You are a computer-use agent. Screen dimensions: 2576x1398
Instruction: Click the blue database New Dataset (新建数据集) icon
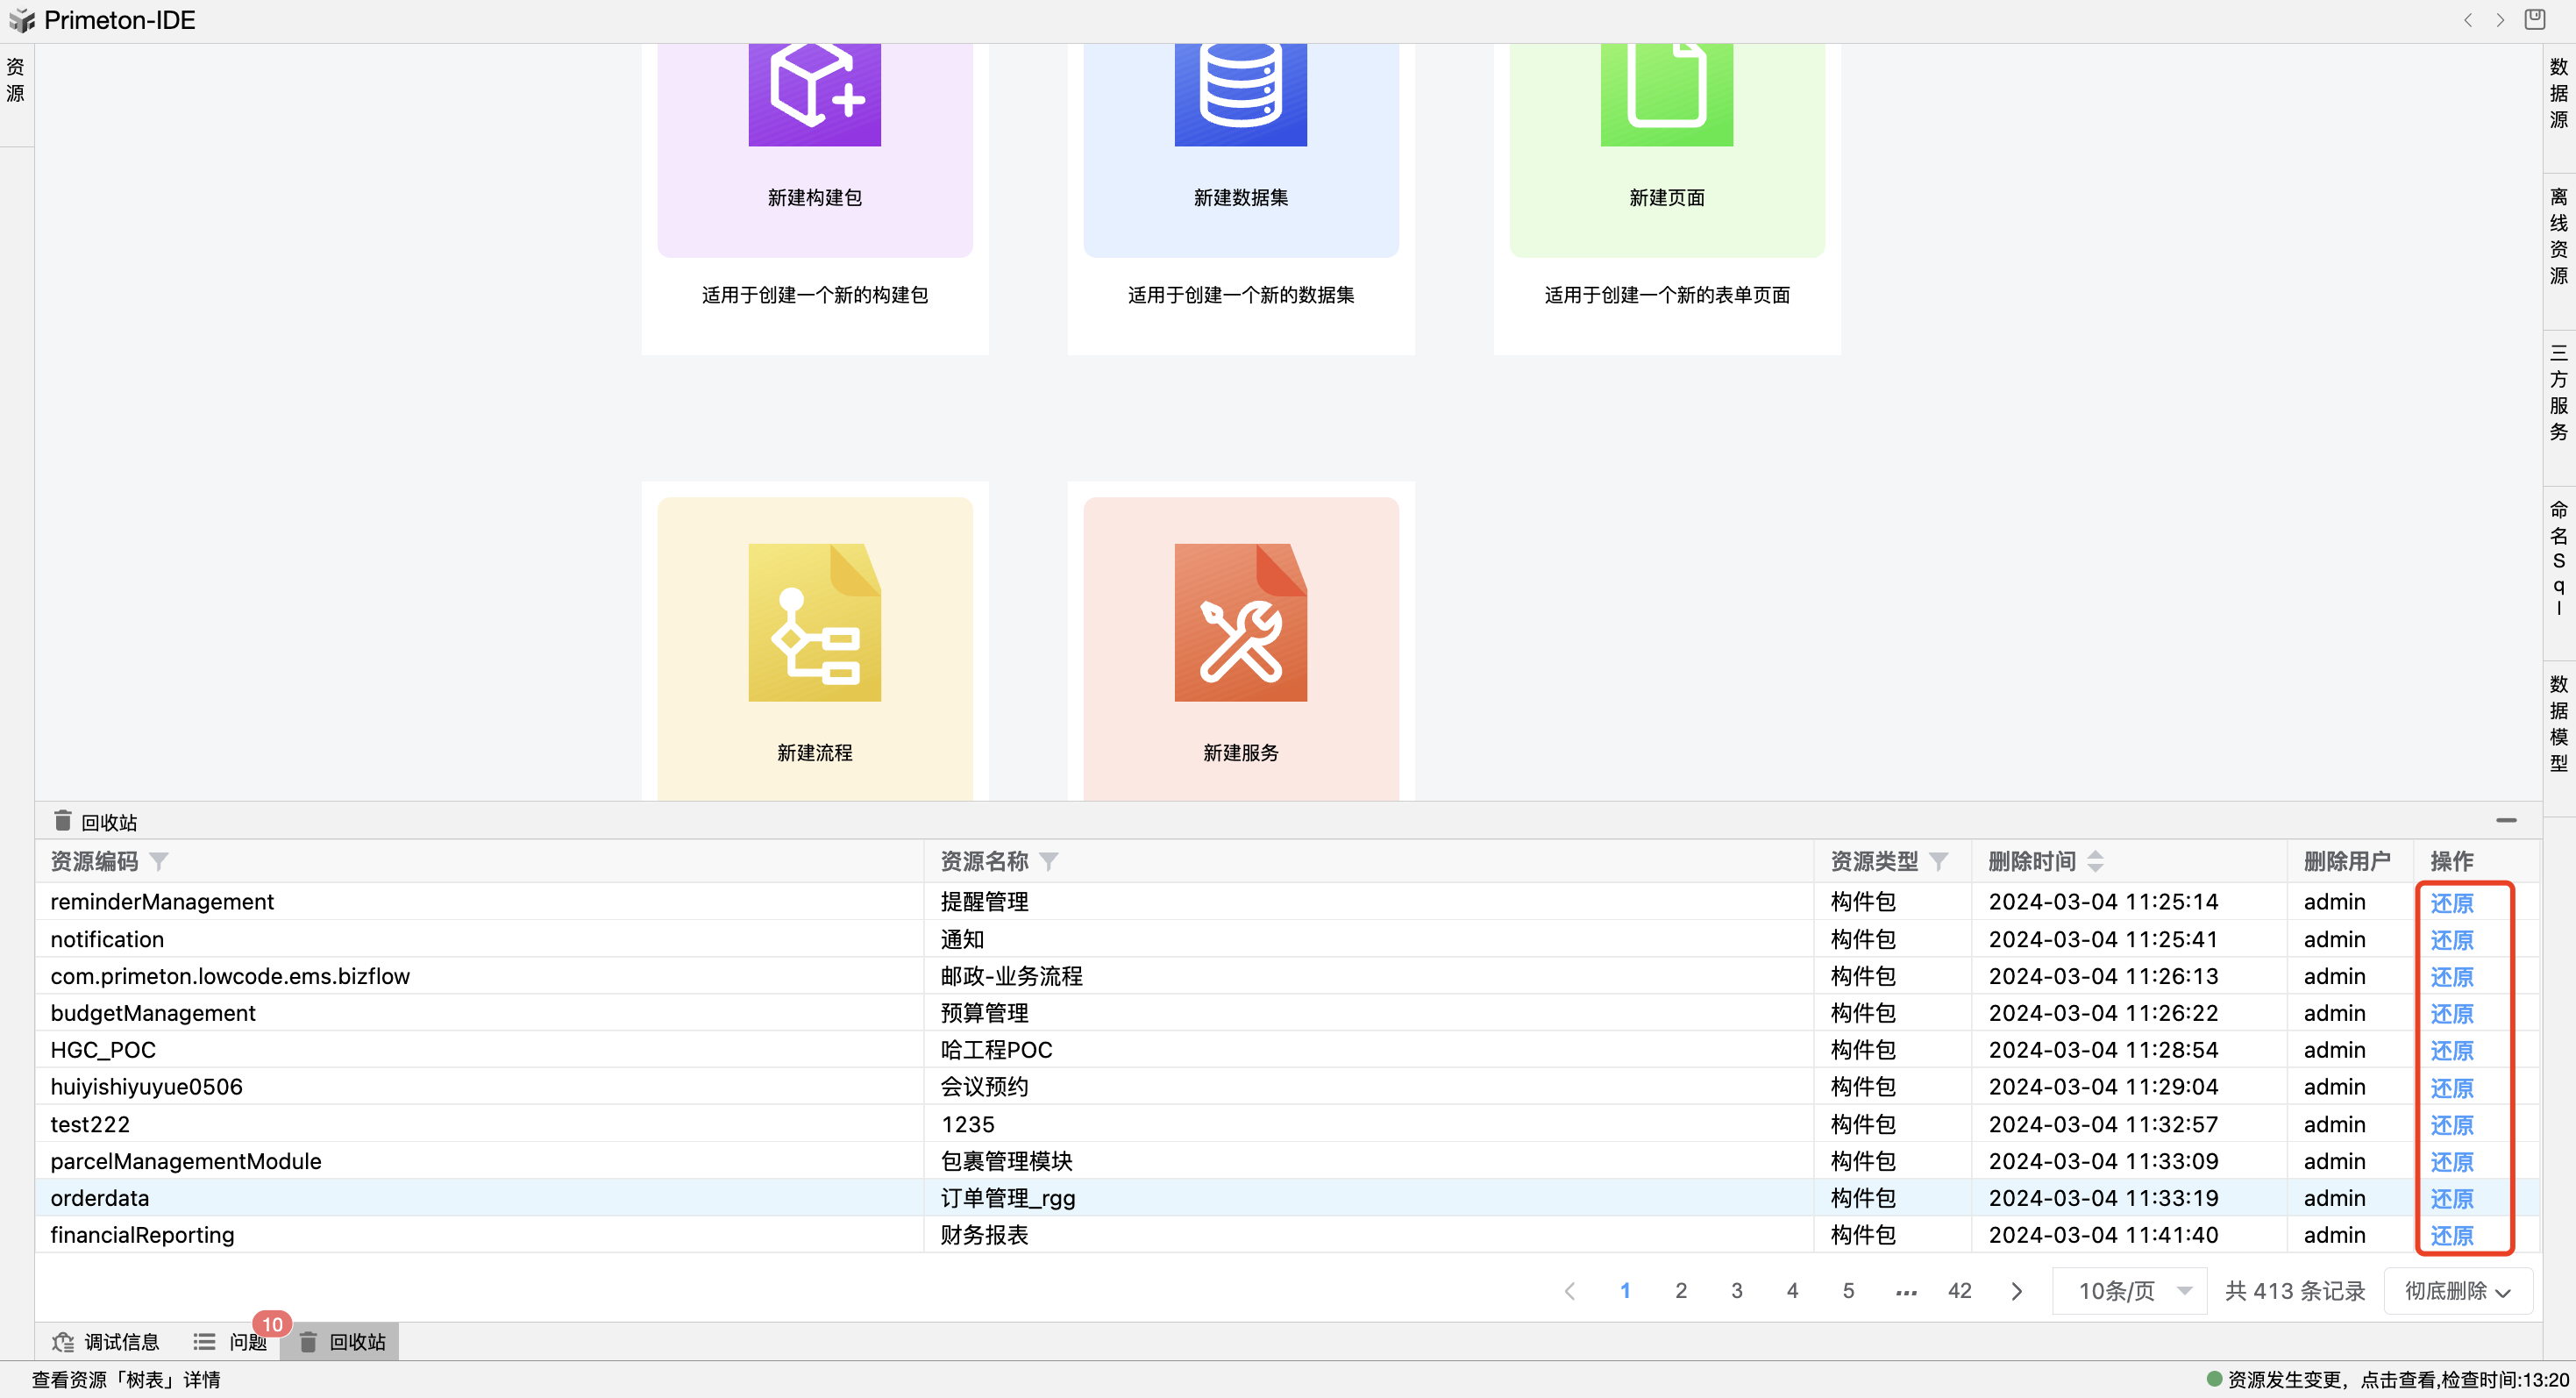pyautogui.click(x=1240, y=95)
